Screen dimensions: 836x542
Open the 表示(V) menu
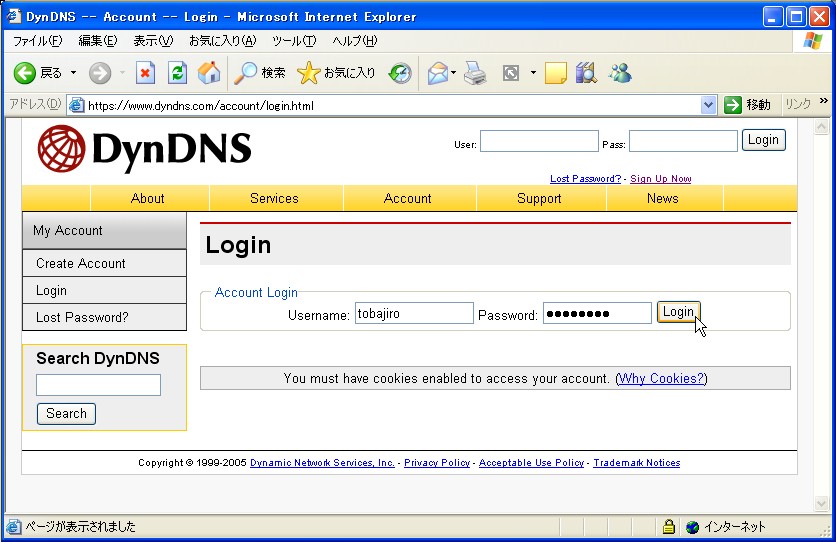(153, 41)
